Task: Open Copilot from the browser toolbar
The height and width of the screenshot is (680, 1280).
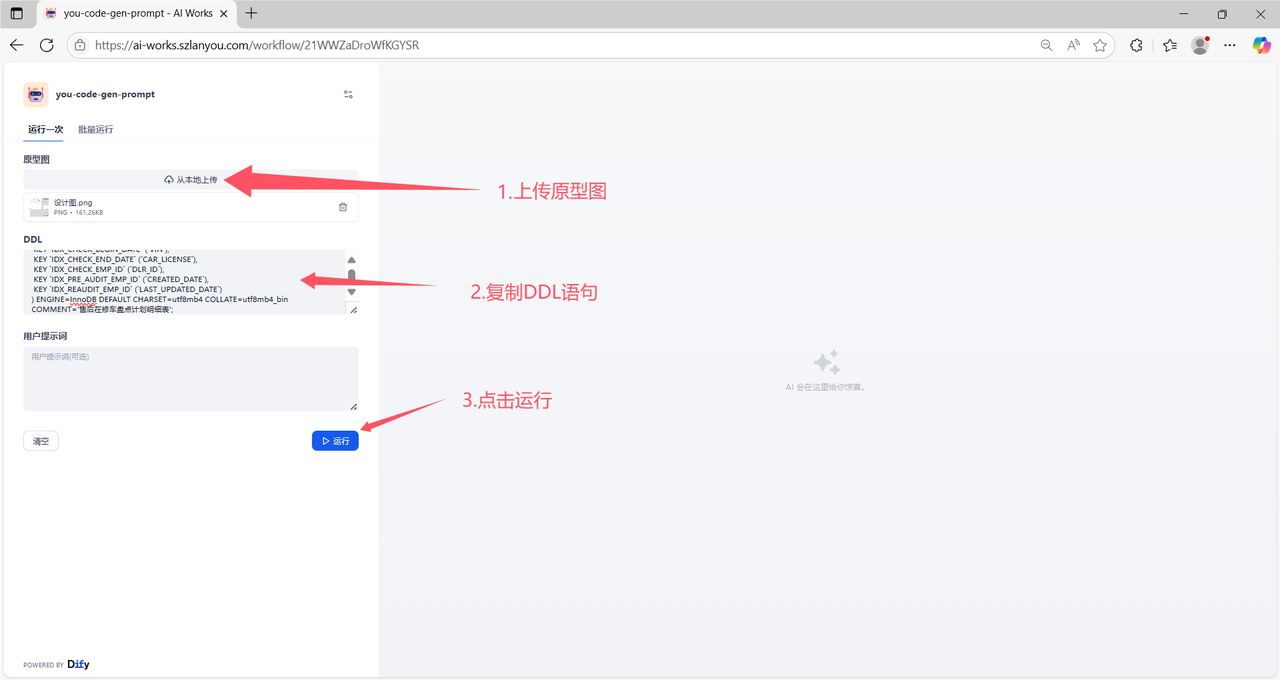Action: pos(1262,44)
